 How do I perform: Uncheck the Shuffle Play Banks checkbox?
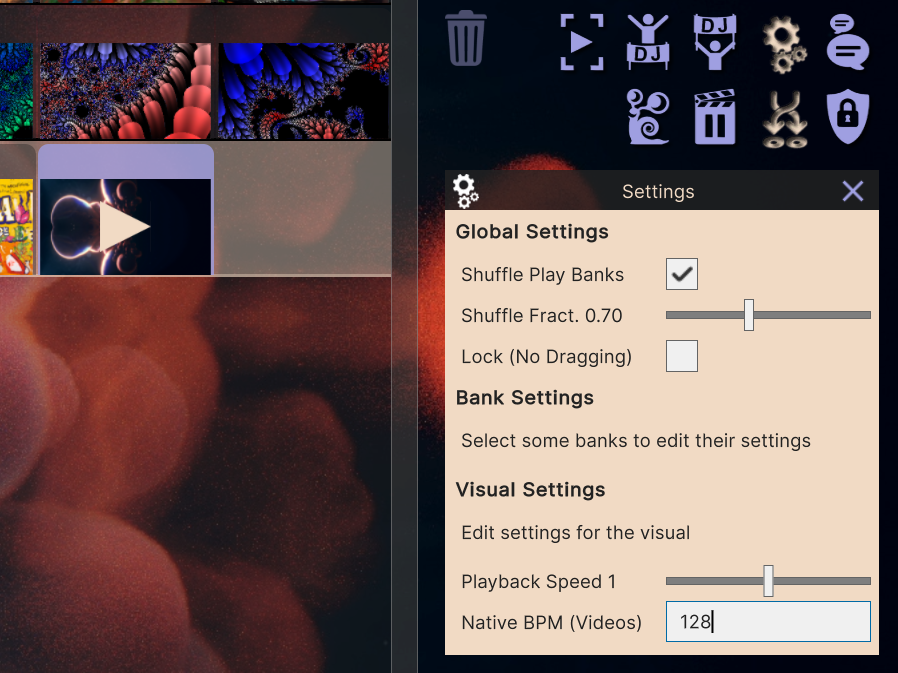[x=682, y=274]
